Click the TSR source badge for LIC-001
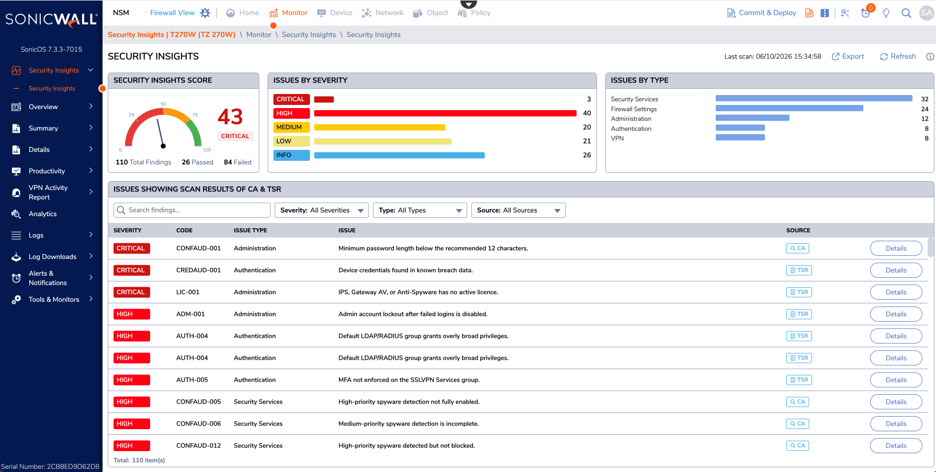 point(799,292)
